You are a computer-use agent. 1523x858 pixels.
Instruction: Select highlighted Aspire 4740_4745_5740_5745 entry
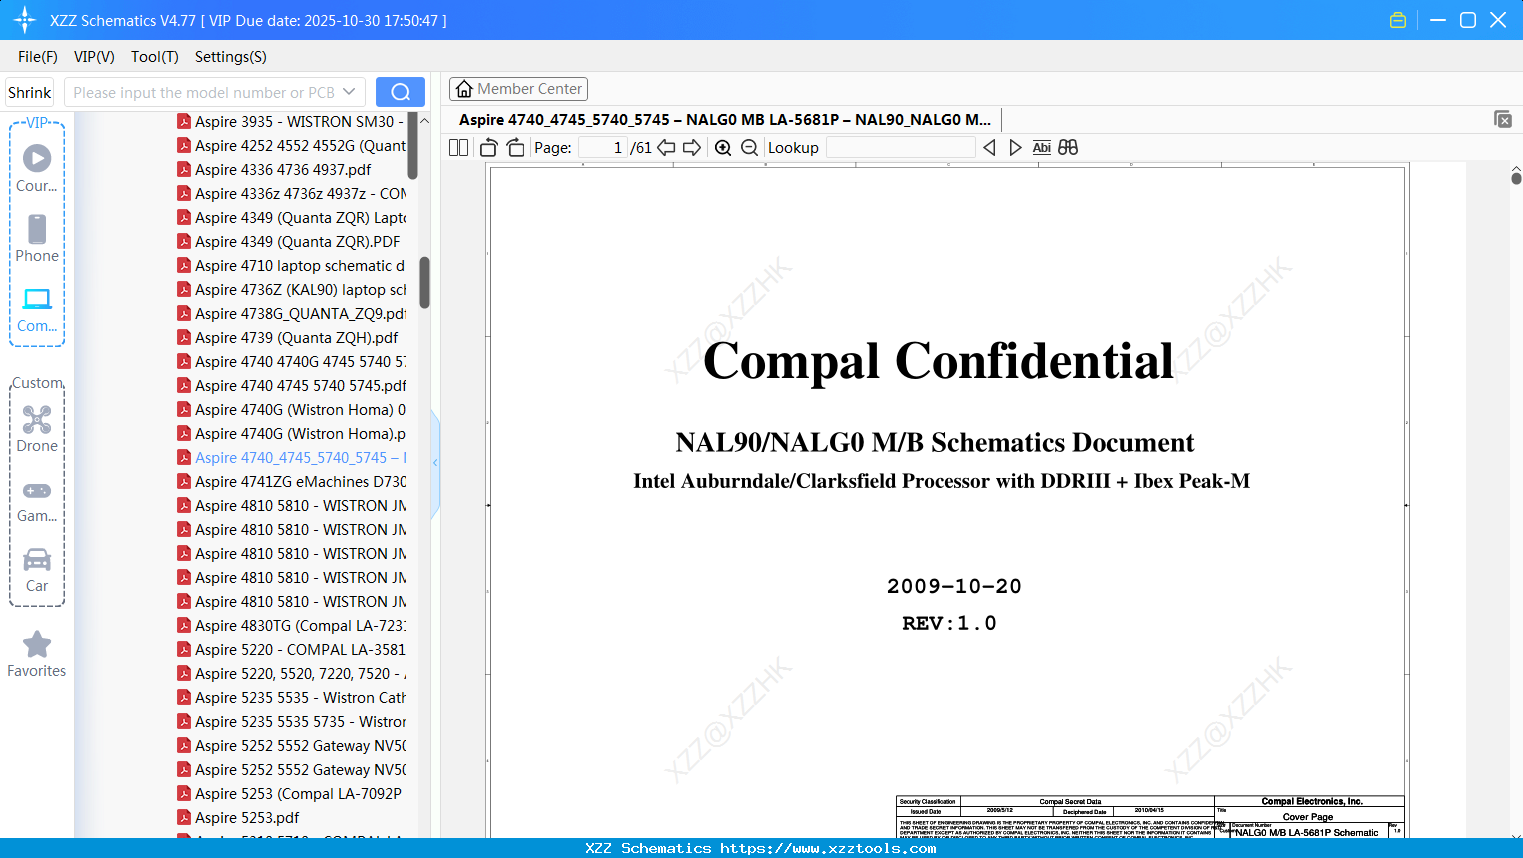(x=291, y=458)
